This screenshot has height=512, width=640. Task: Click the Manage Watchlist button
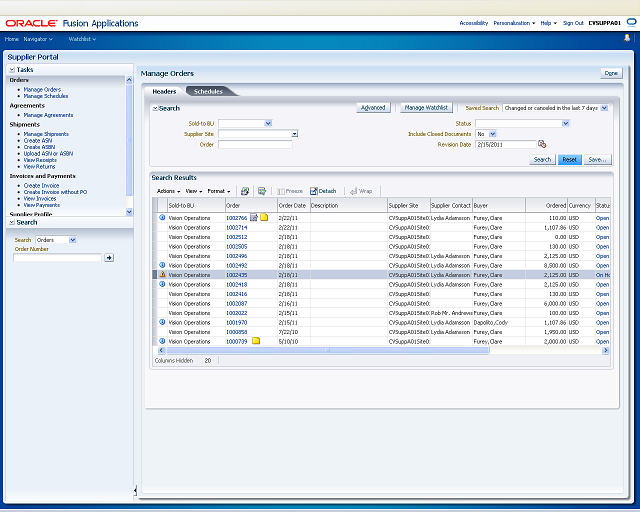pos(426,108)
